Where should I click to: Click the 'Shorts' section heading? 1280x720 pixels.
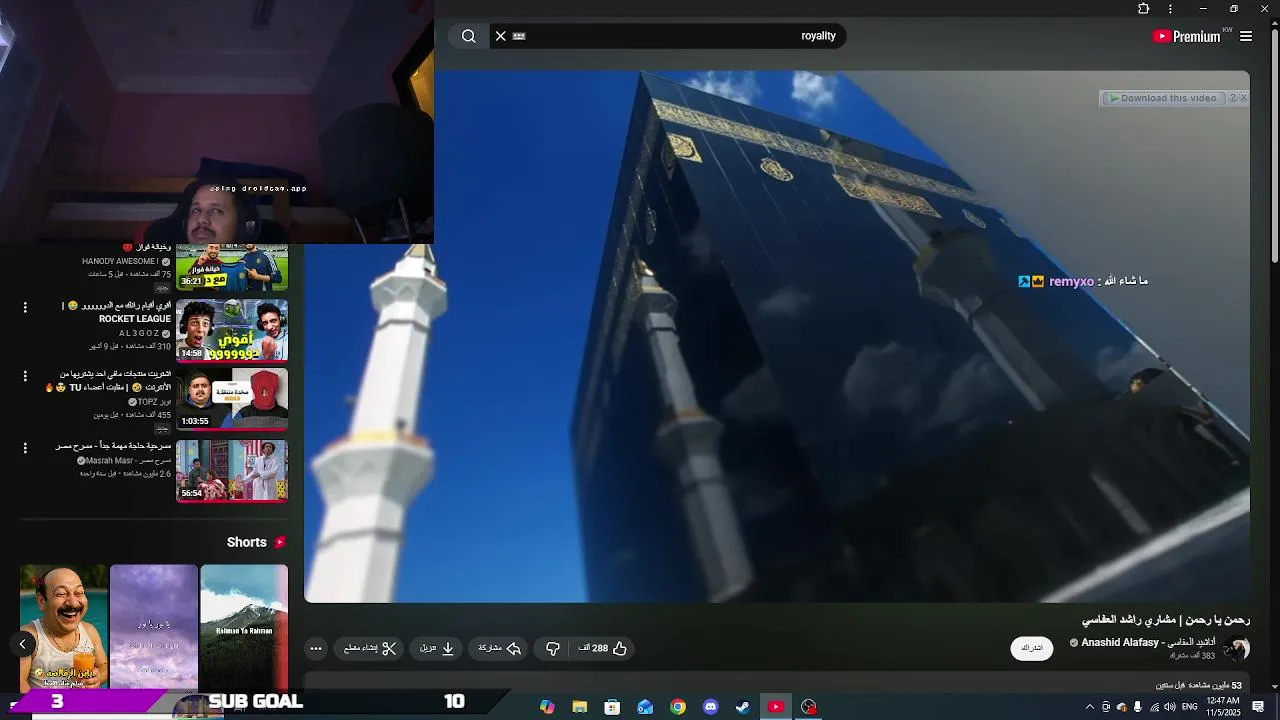click(247, 542)
